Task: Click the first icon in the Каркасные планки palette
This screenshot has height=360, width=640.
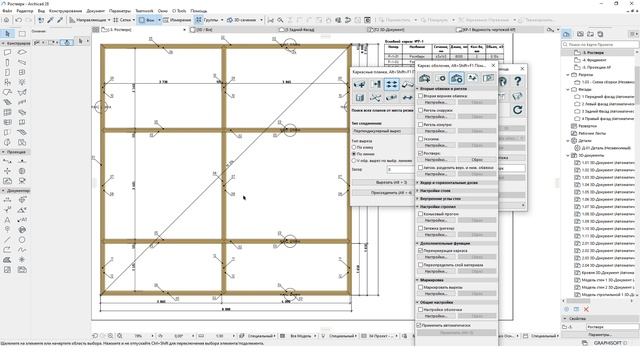Action: tap(360, 84)
